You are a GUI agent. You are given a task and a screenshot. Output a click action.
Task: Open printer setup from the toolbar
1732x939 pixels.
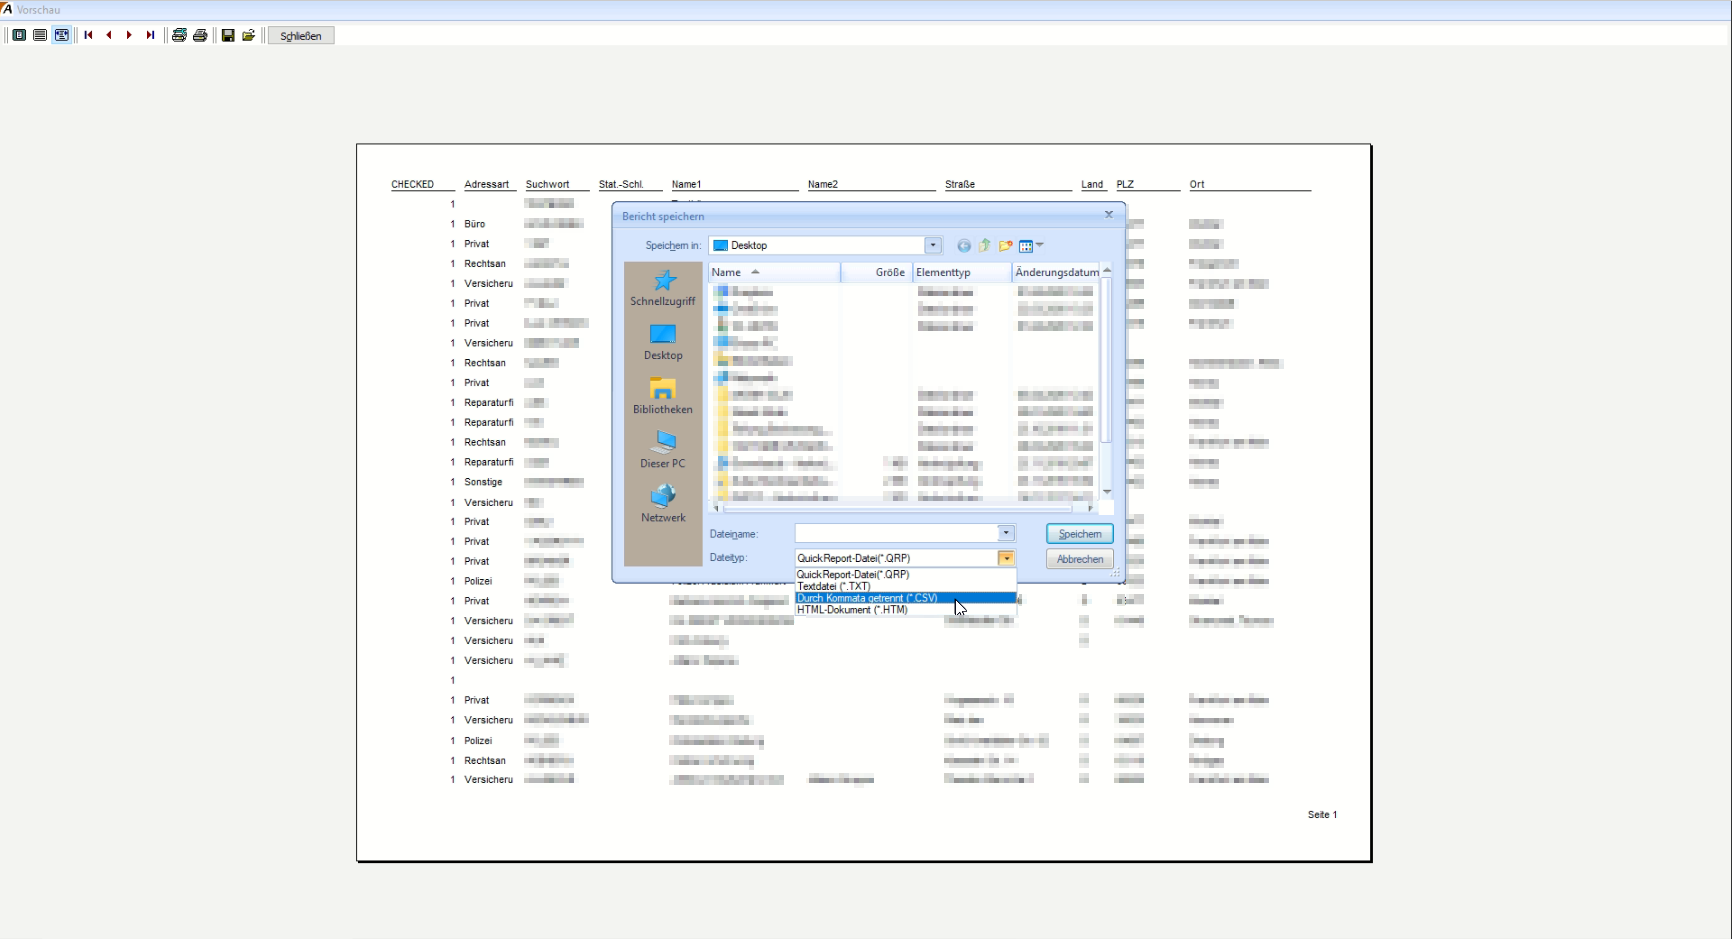179,35
